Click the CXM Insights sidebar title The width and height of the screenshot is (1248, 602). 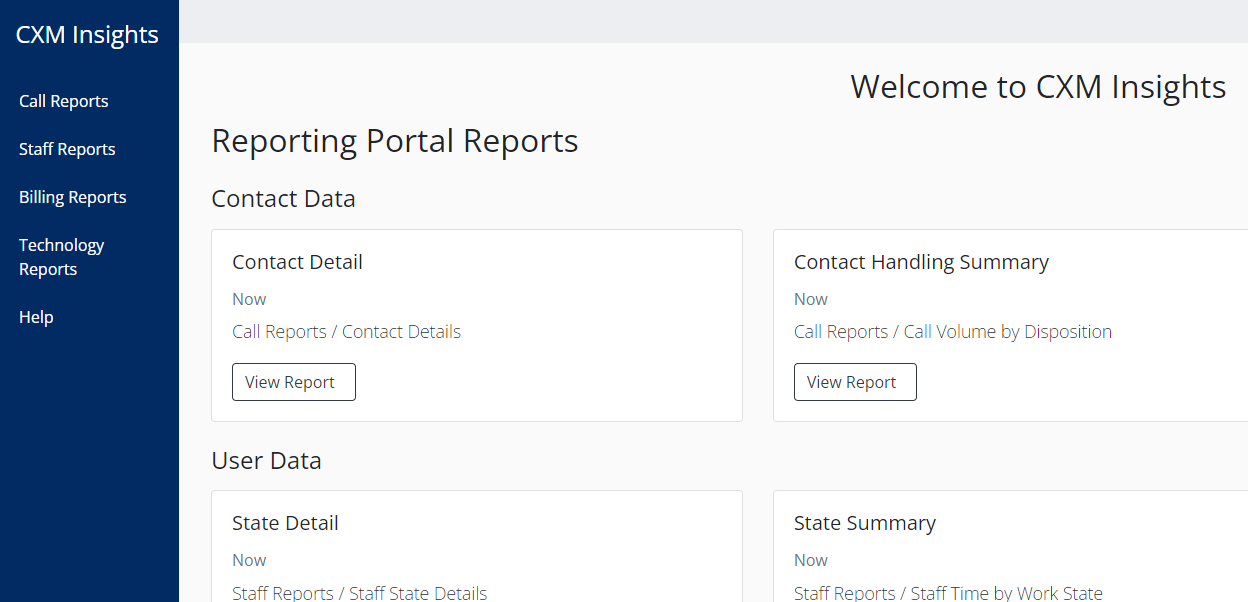(87, 35)
